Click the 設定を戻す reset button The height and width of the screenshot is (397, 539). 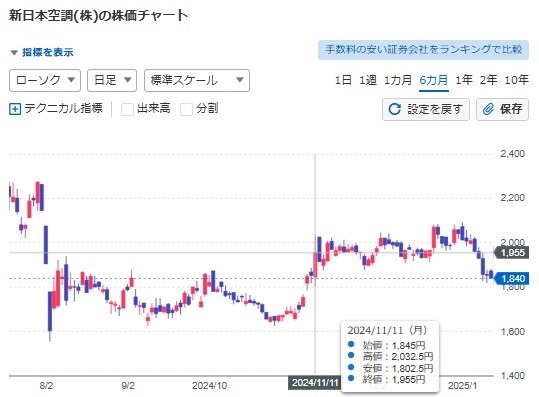click(426, 109)
